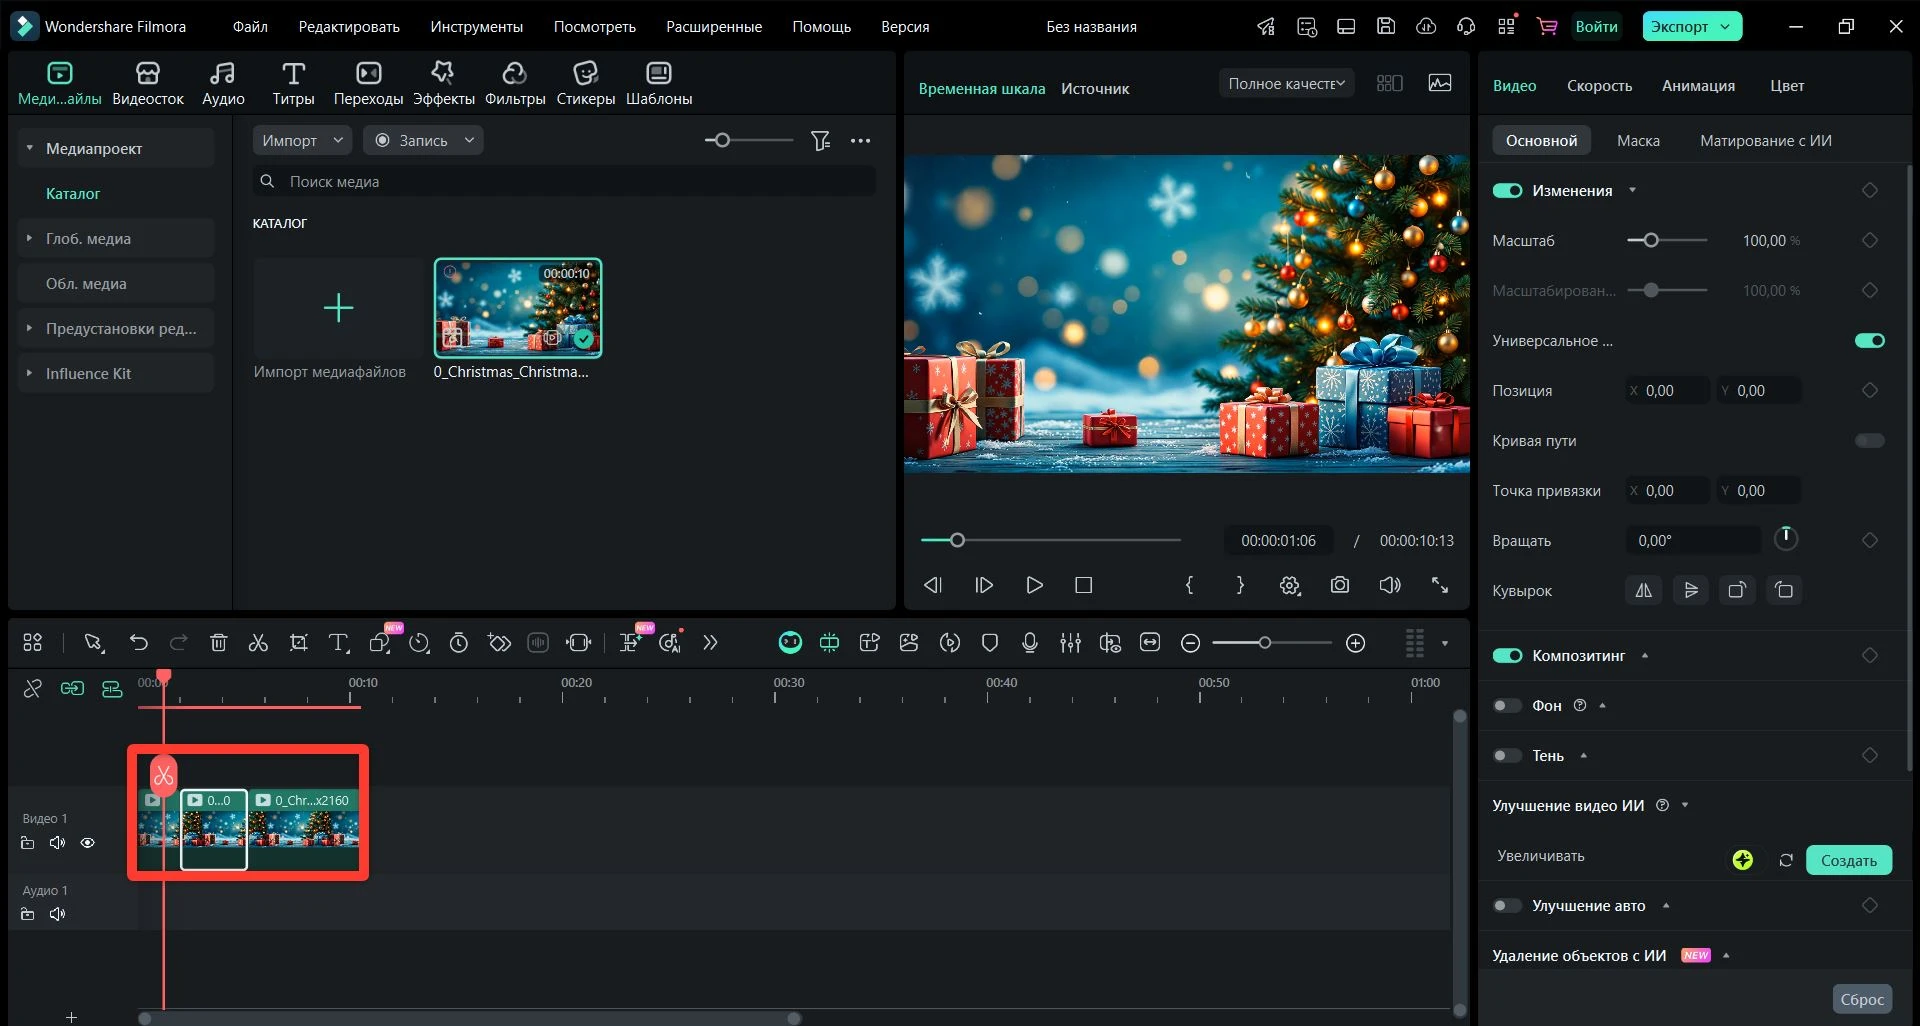Open the Stickers panel
This screenshot has width=1920, height=1026.
click(x=585, y=83)
